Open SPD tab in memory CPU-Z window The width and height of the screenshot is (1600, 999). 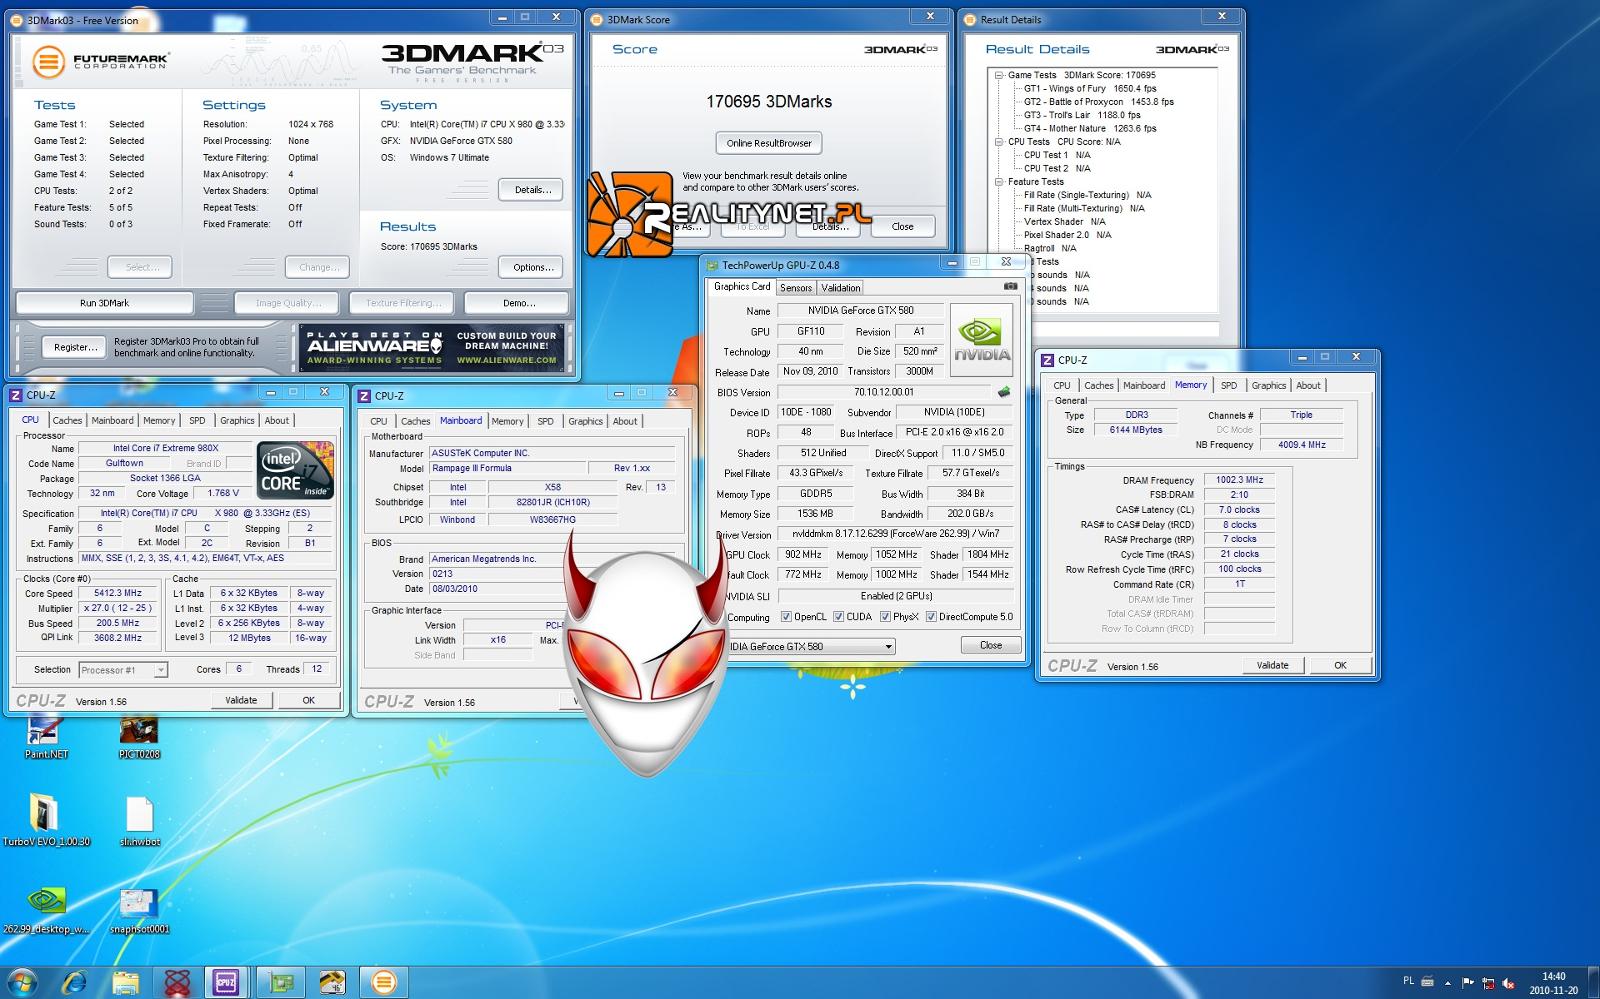pos(1229,386)
